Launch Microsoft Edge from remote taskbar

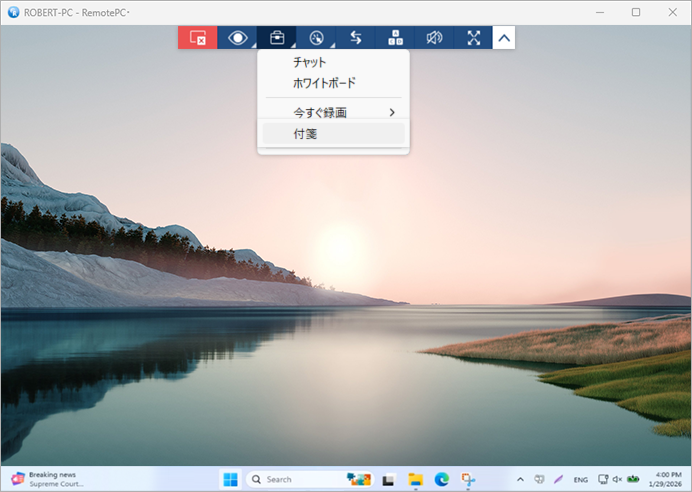pyautogui.click(x=442, y=479)
